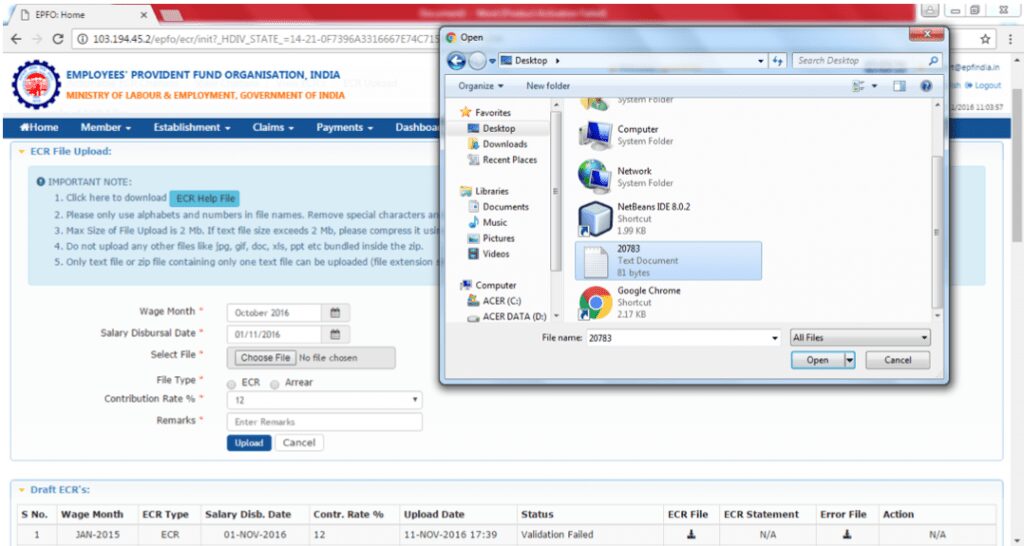
Task: Click the Logout link
Action: pos(984,86)
